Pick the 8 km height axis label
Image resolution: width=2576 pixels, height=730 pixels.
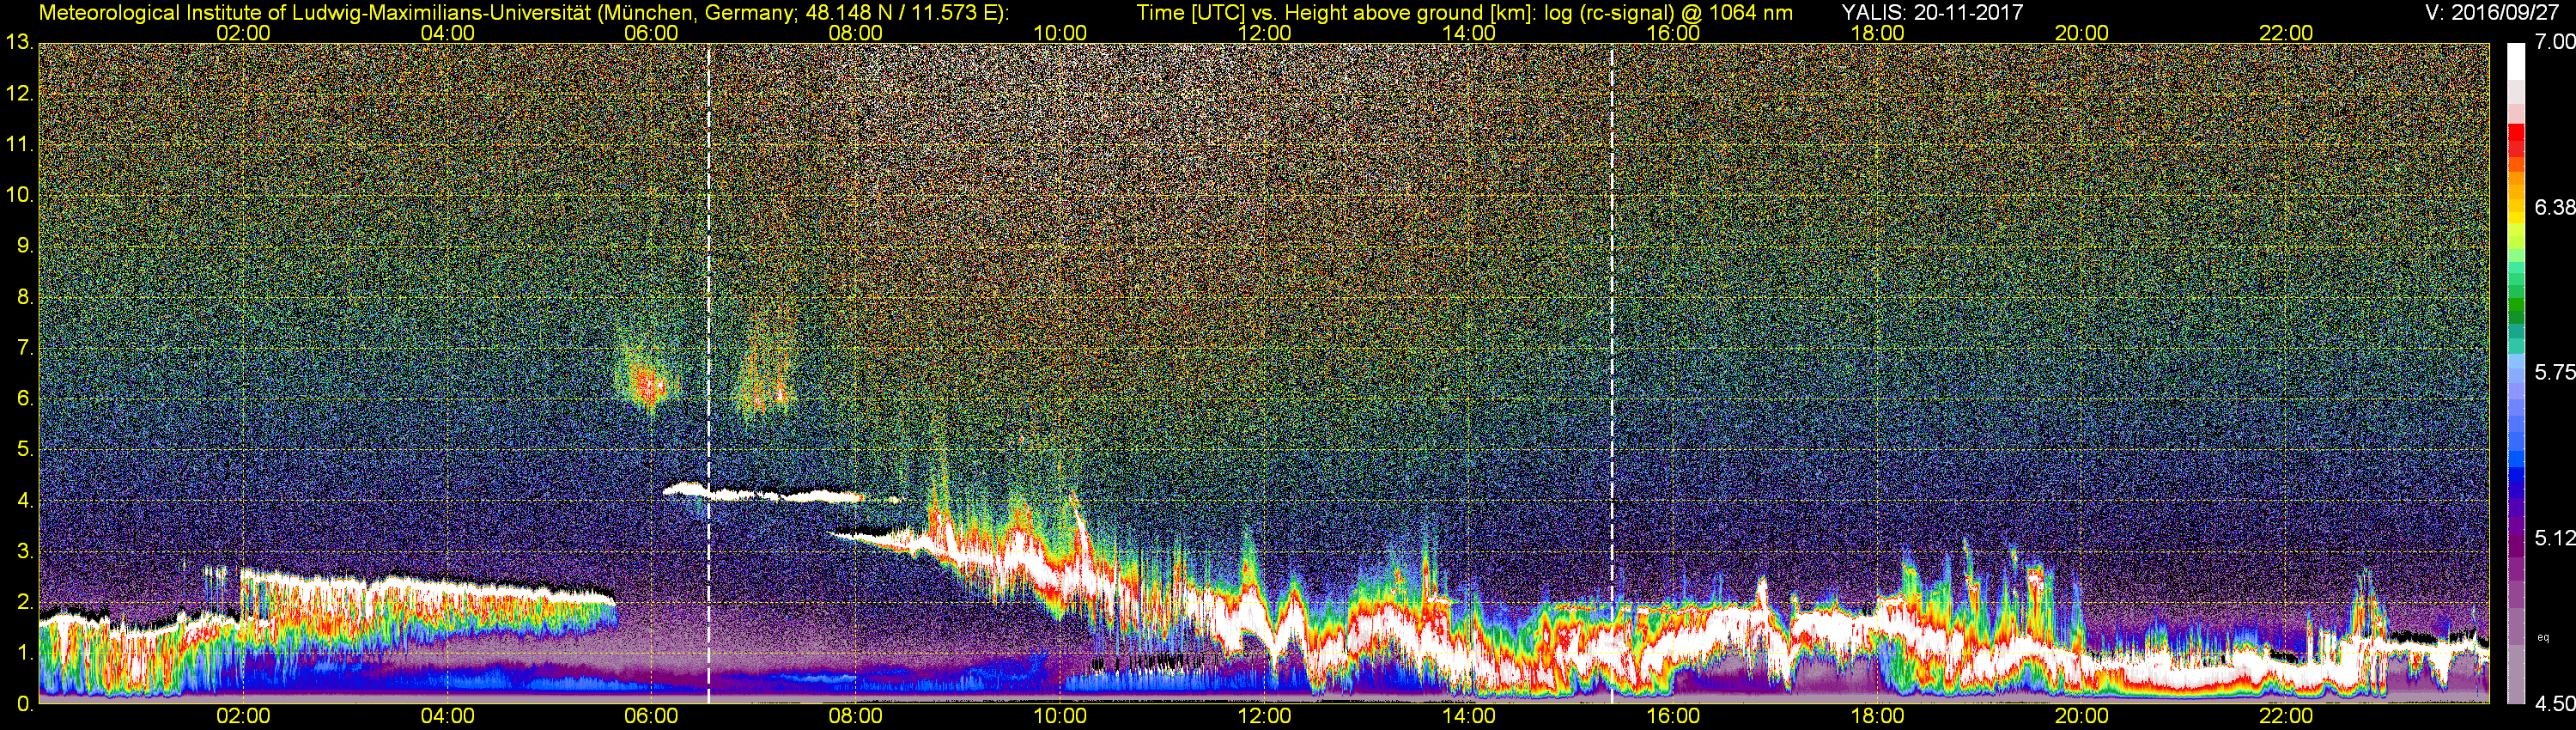click(x=24, y=296)
